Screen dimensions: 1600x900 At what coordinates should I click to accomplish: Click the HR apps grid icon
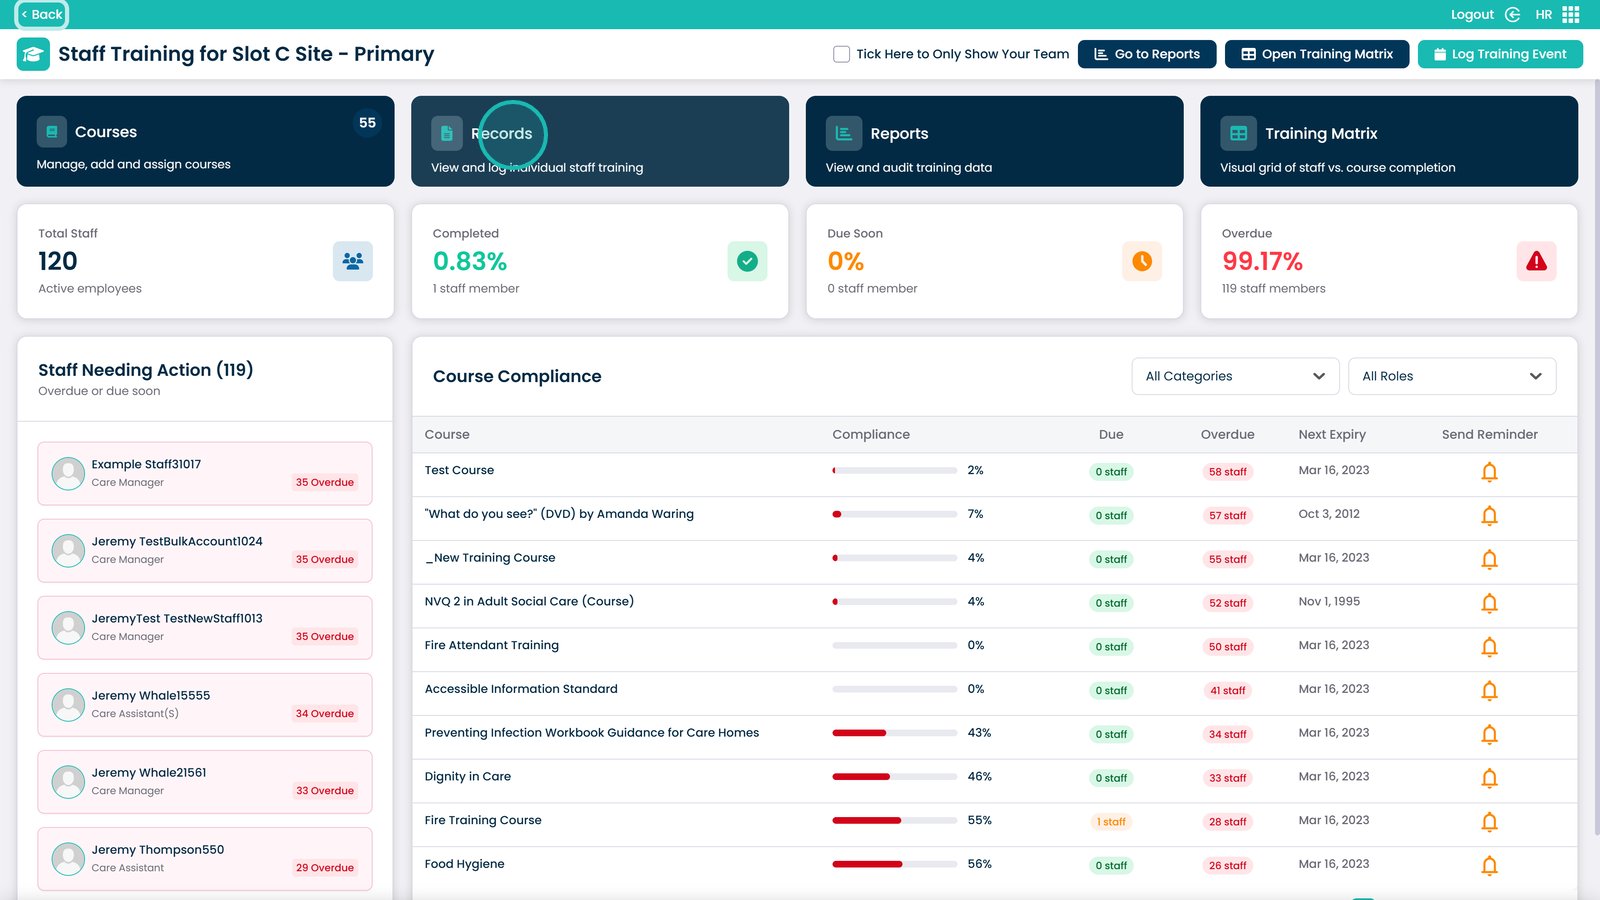coord(1571,14)
